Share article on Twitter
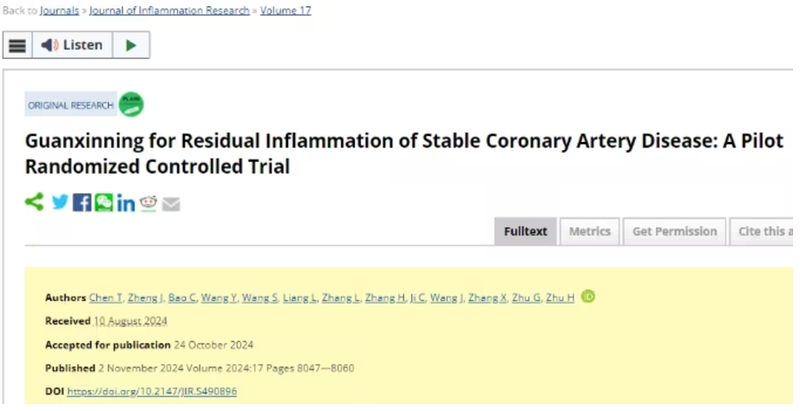This screenshot has height=411, width=800. tap(60, 202)
